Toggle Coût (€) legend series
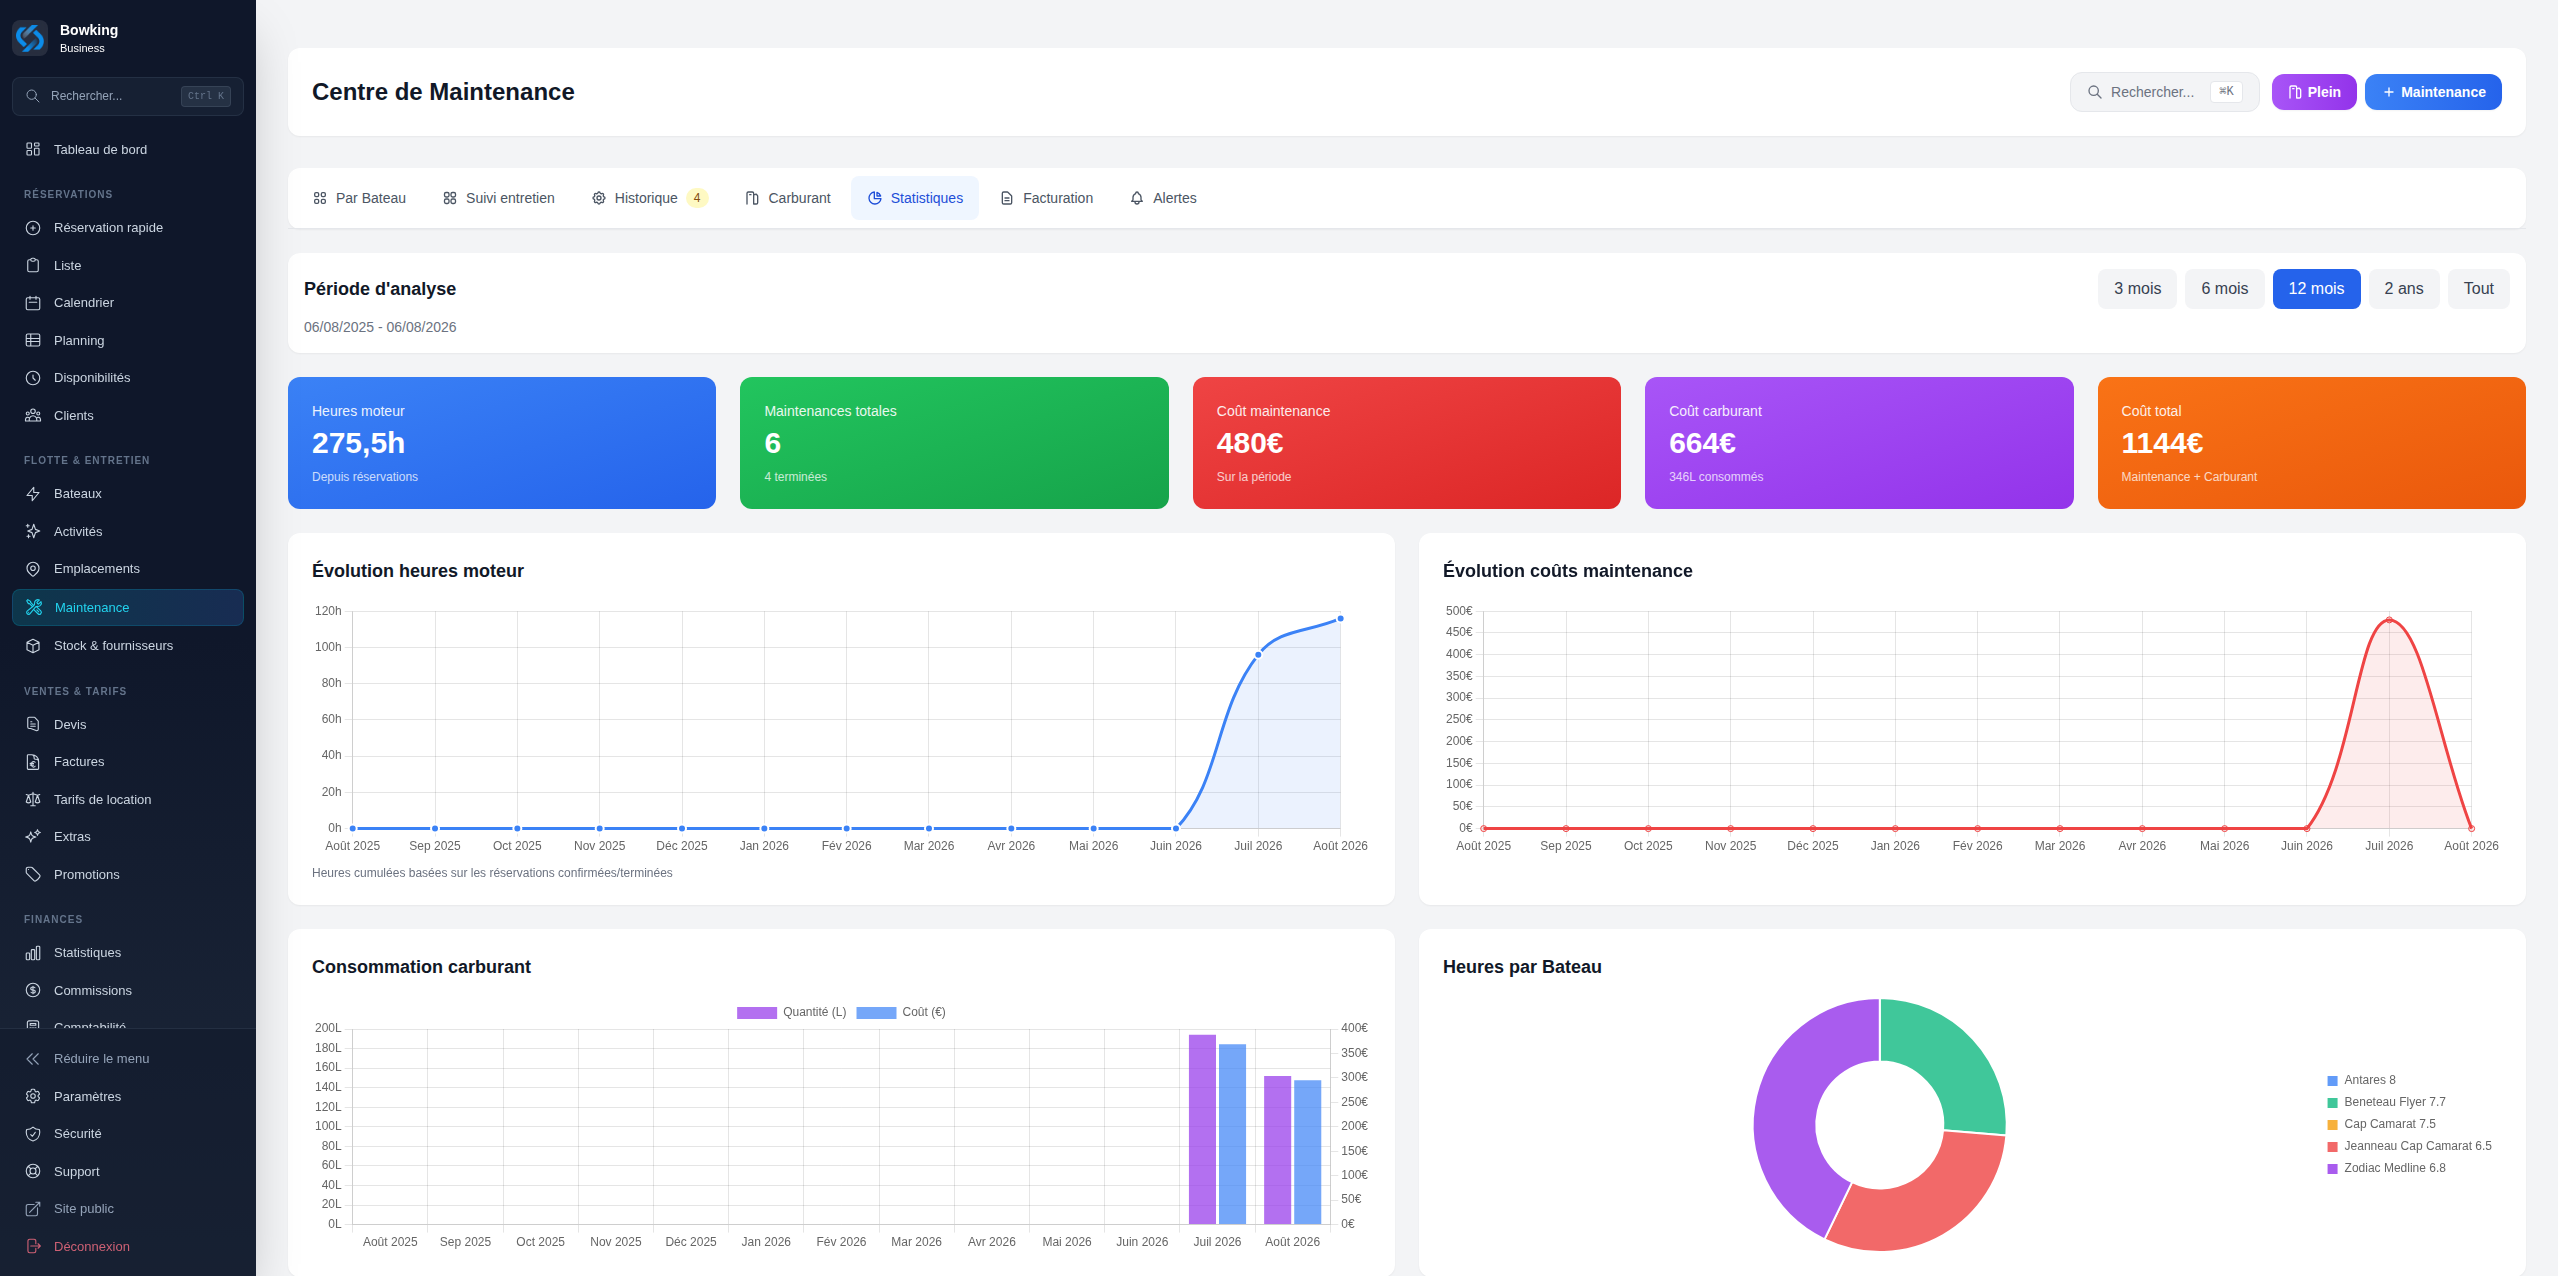The width and height of the screenshot is (2558, 1276). (901, 1012)
